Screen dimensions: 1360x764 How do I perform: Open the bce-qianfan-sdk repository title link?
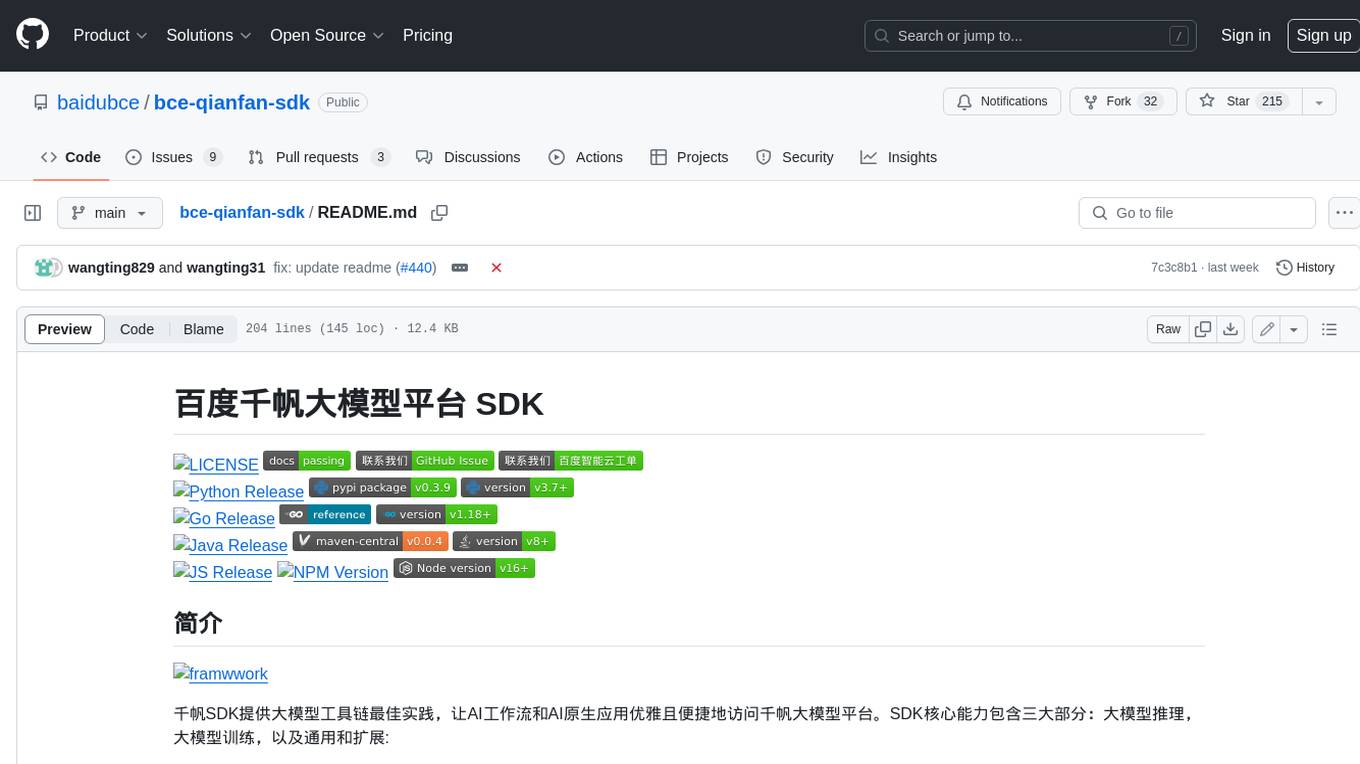[x=232, y=102]
